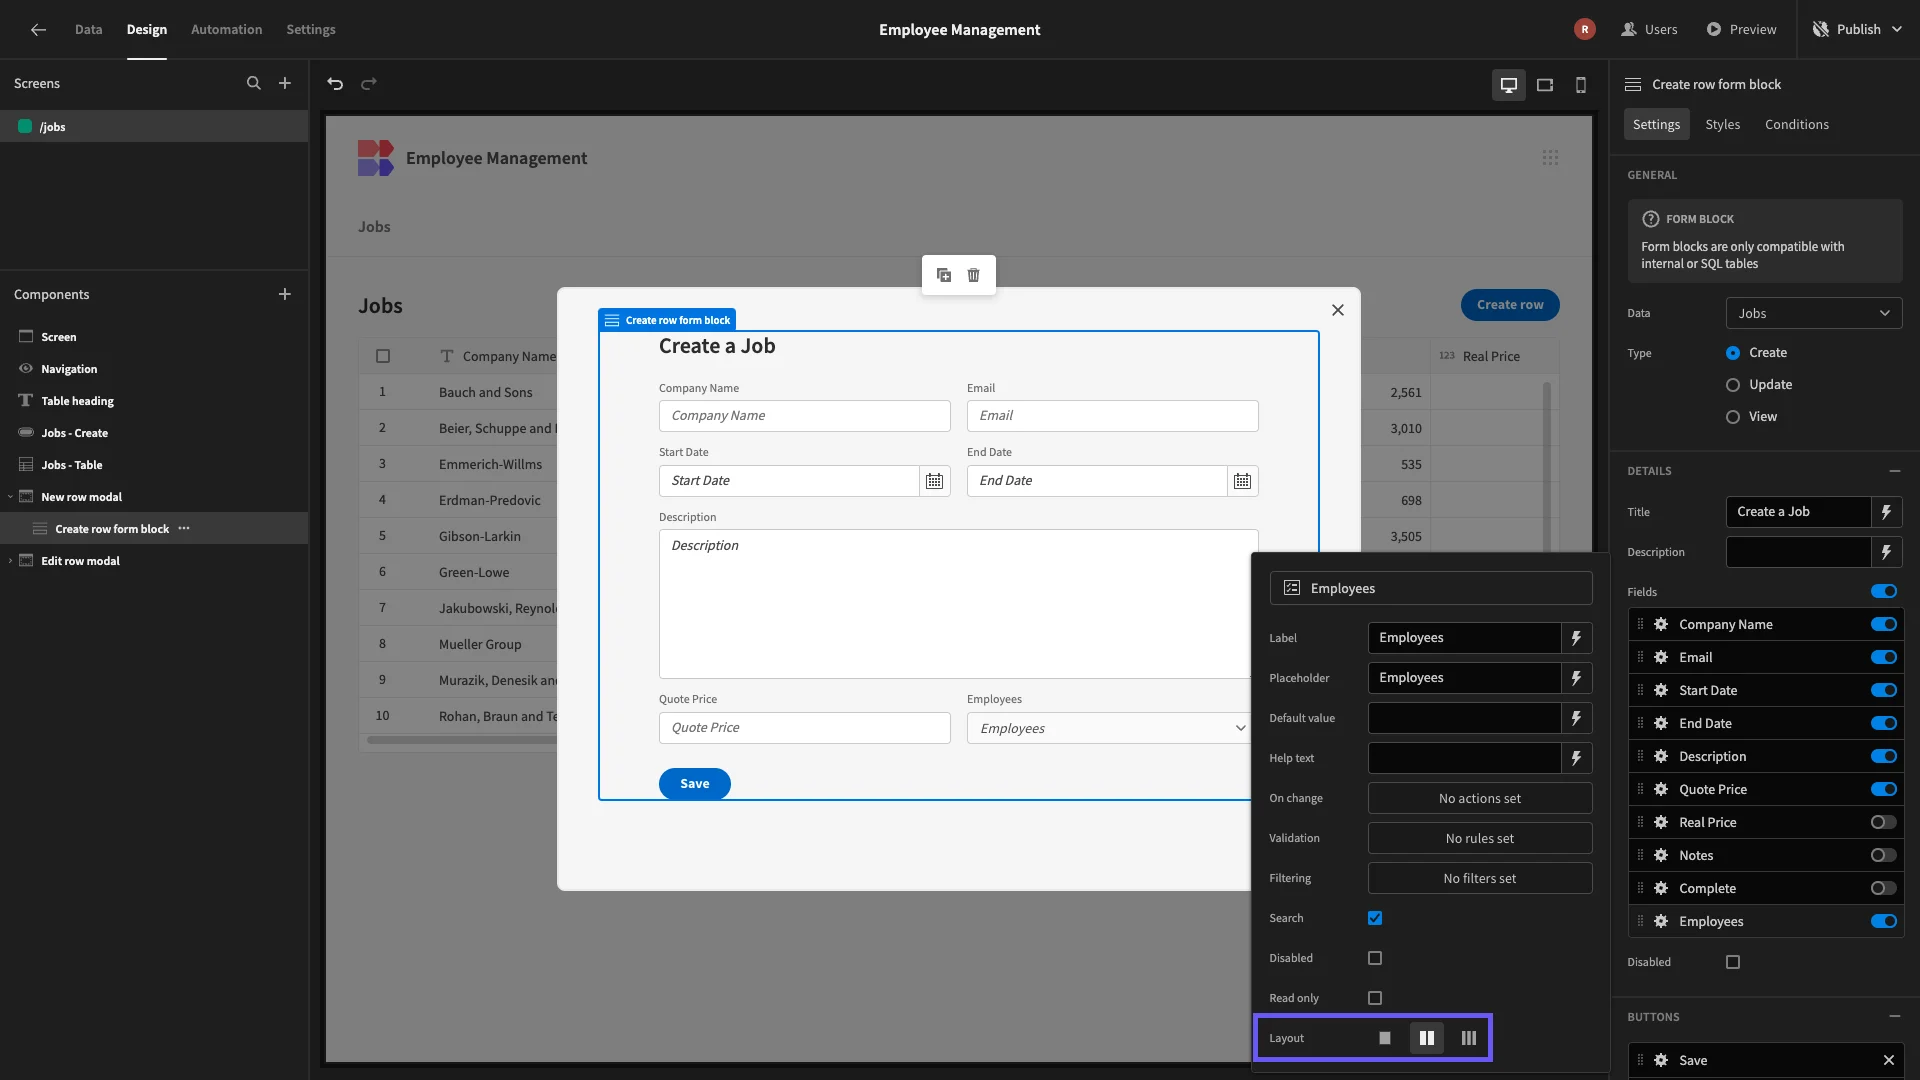The height and width of the screenshot is (1080, 1920).
Task: Open bindings for Label field
Action: tap(1576, 638)
